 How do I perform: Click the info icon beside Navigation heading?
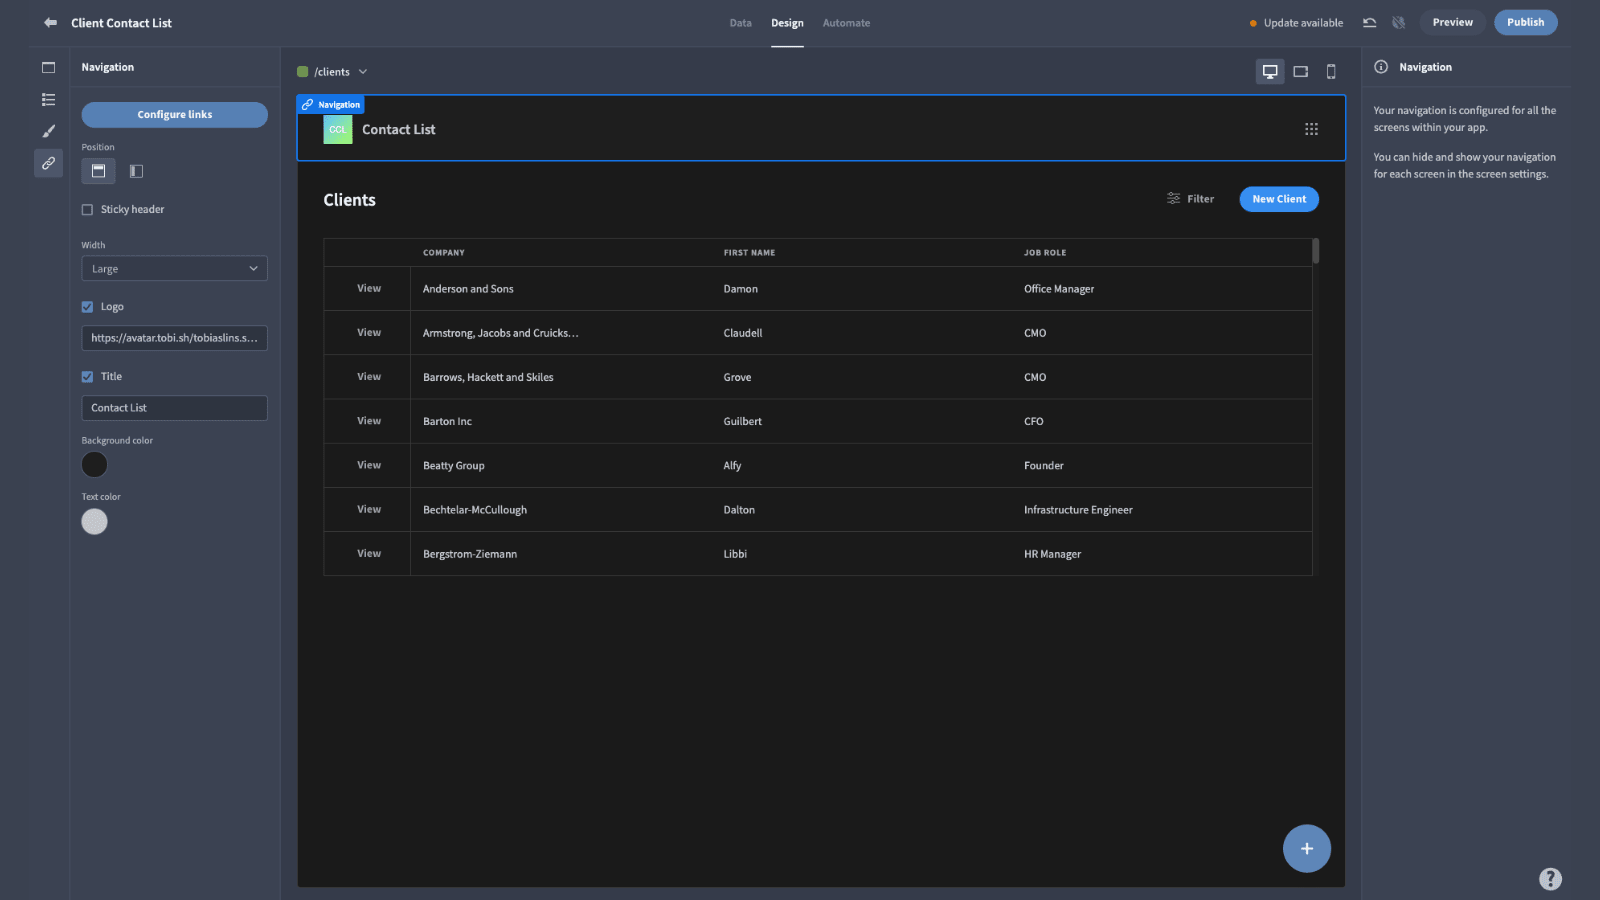1381,67
